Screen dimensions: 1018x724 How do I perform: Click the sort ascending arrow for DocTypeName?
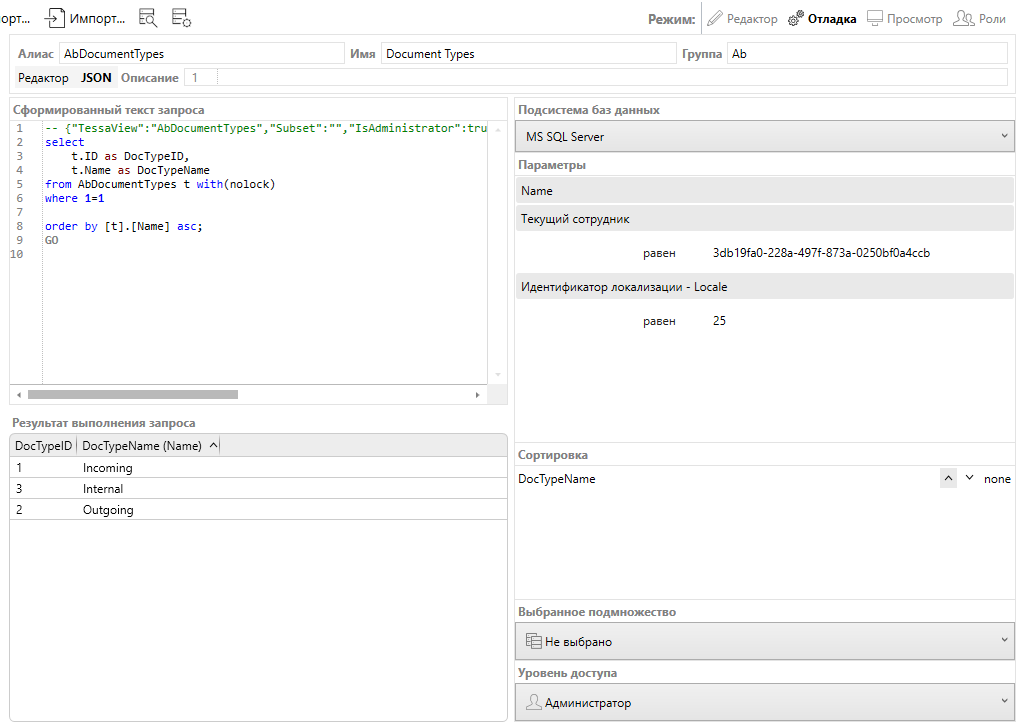(x=948, y=479)
